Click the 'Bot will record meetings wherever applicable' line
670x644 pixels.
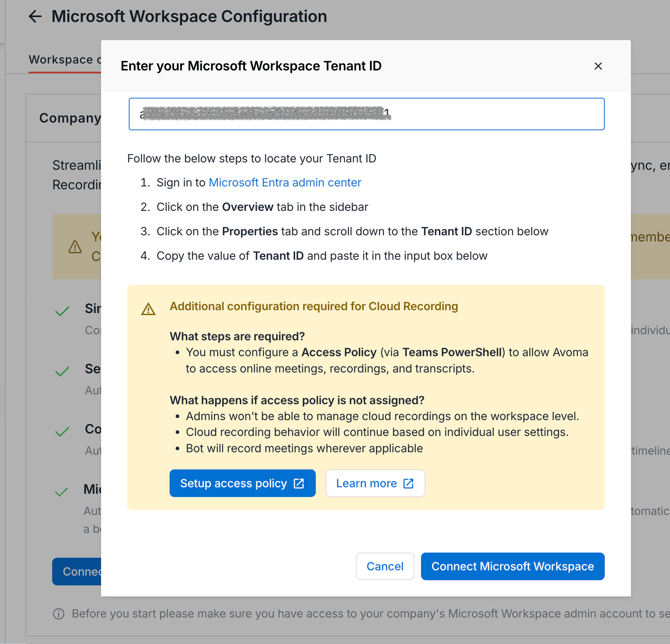click(x=304, y=448)
